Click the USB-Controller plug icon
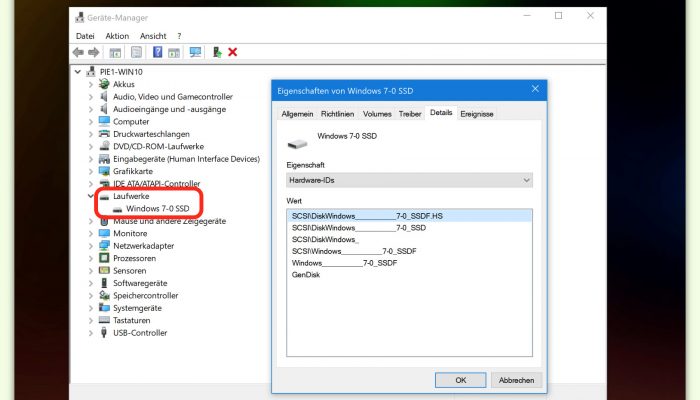Viewport: 700px width, 400px height. (104, 333)
